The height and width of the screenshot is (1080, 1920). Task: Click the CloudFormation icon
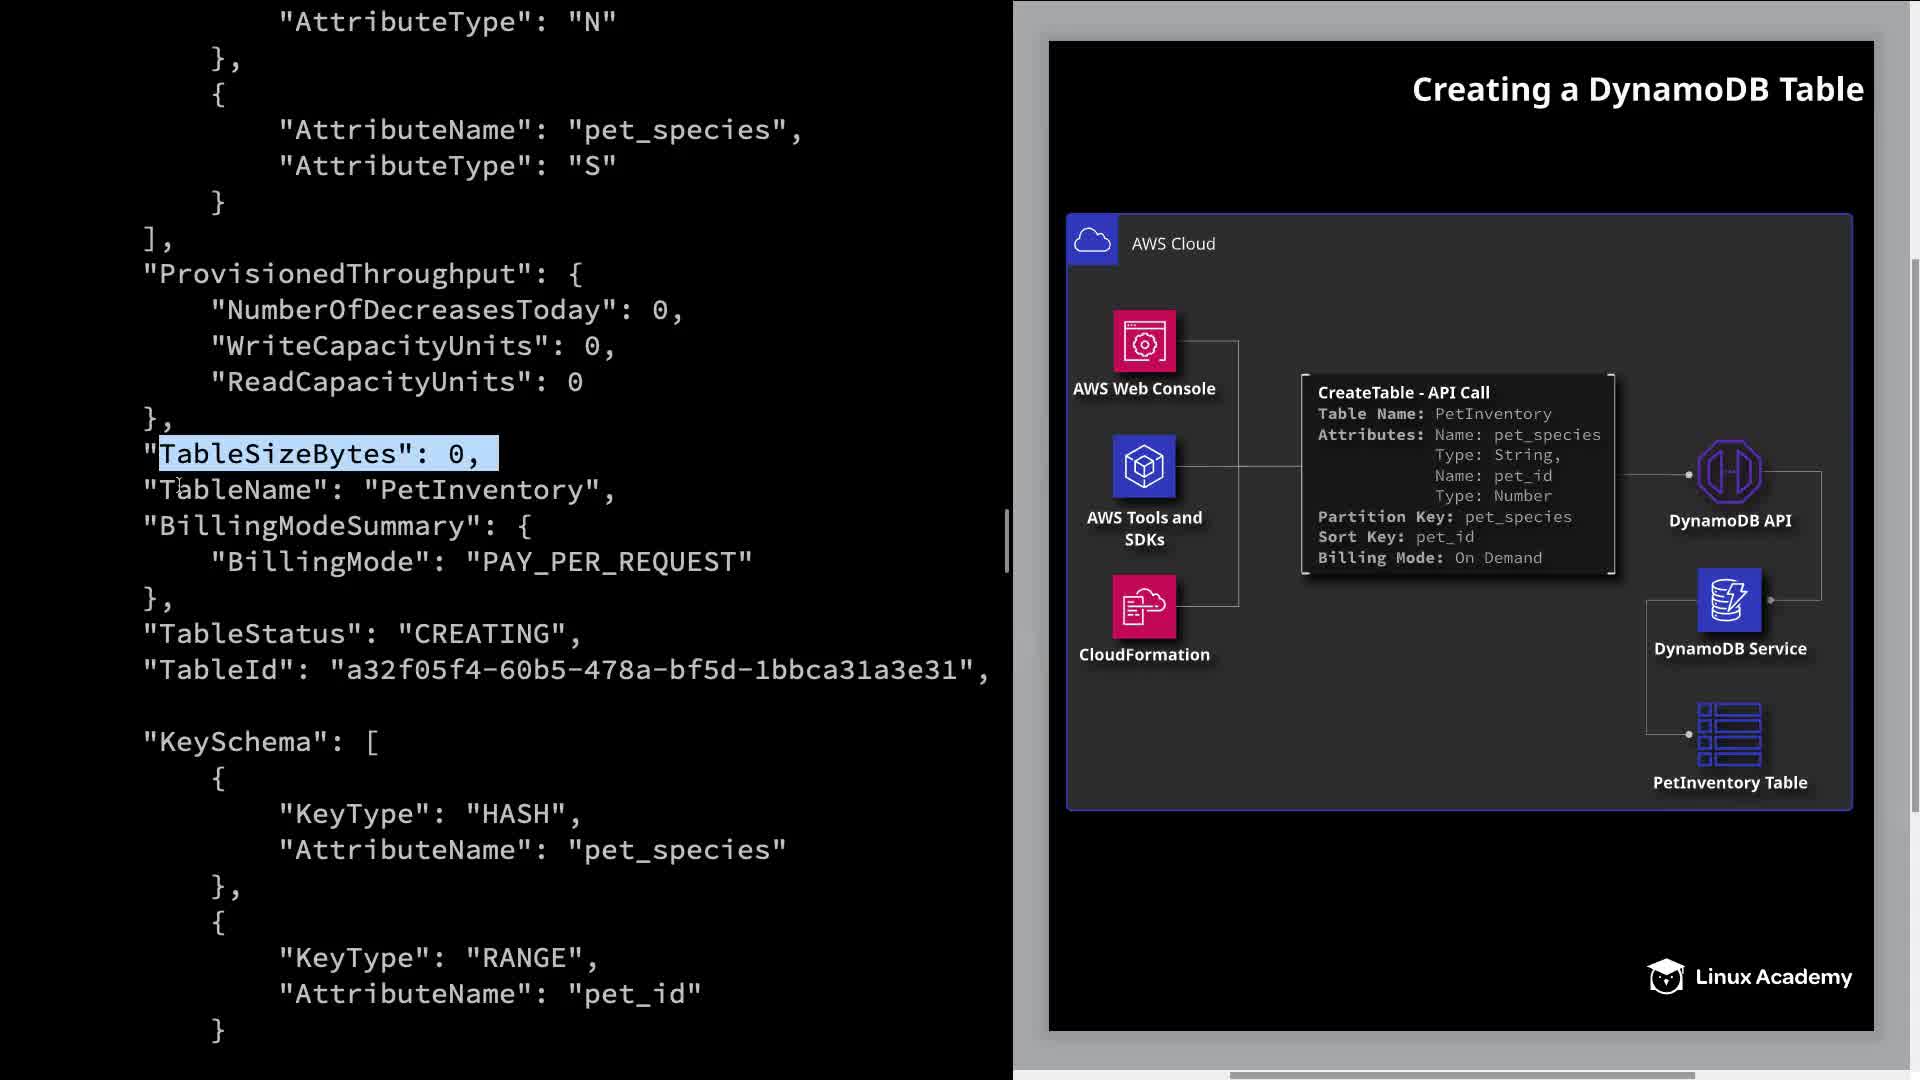point(1144,606)
